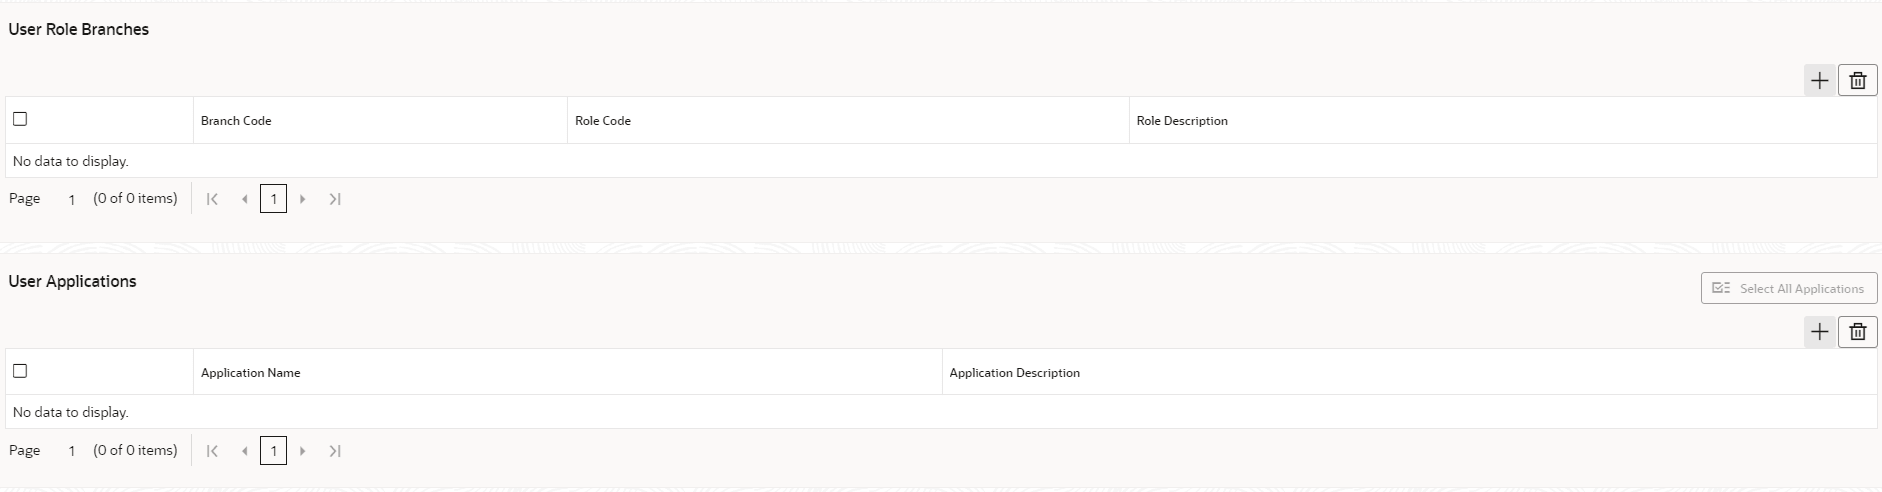Image resolution: width=1882 pixels, height=492 pixels.
Task: Go to next page of User Role Branches
Action: [303, 199]
